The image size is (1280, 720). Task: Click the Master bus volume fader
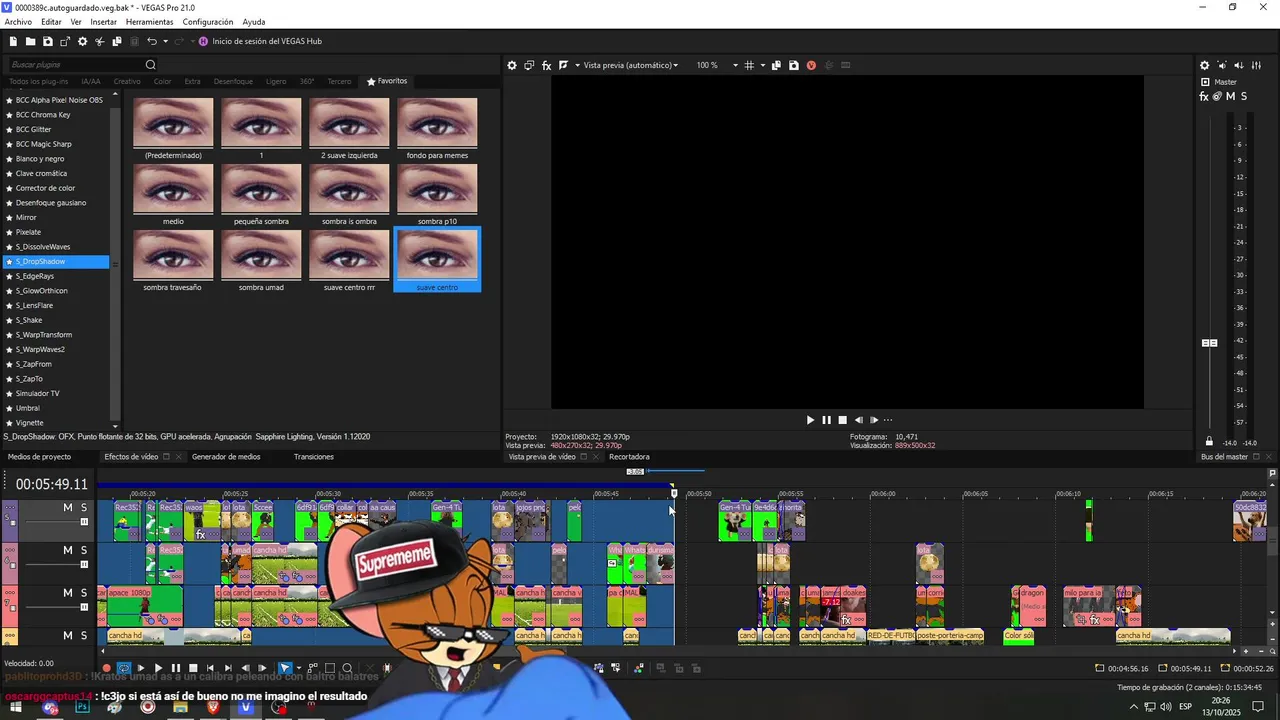coord(1209,343)
